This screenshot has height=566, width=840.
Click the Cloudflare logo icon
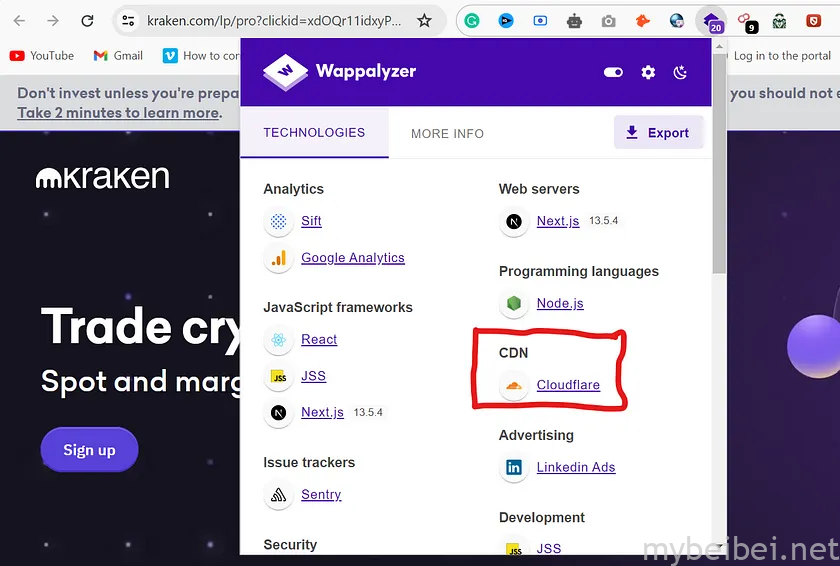pos(514,385)
